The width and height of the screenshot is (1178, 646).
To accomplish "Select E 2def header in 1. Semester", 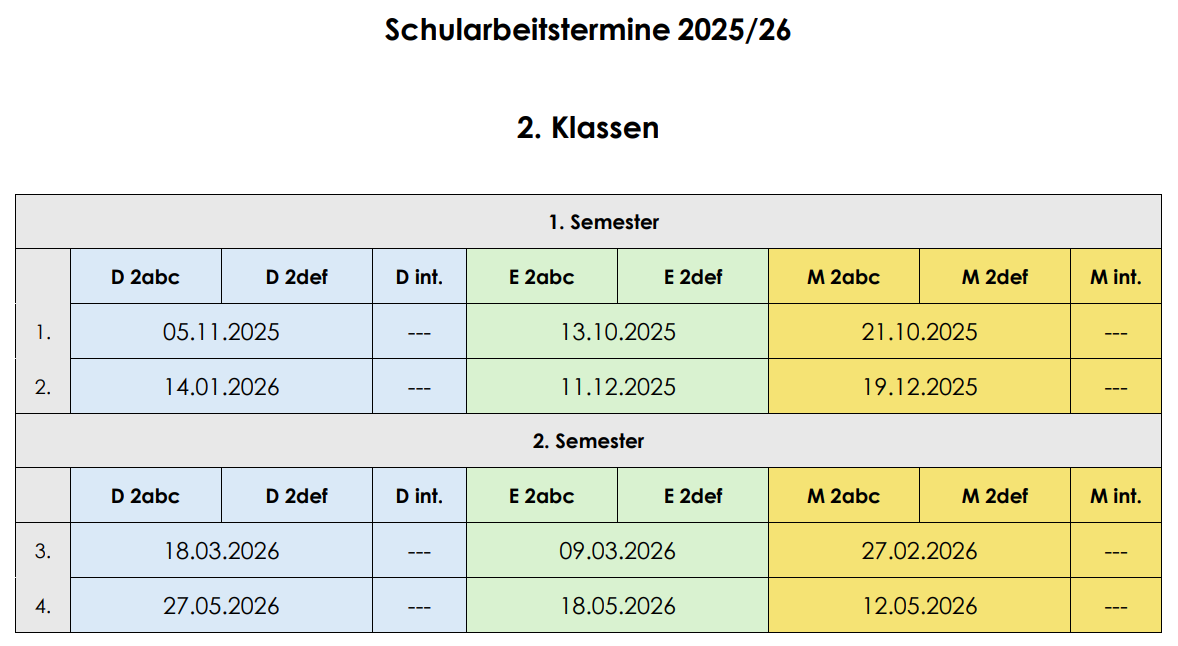I will pos(693,277).
